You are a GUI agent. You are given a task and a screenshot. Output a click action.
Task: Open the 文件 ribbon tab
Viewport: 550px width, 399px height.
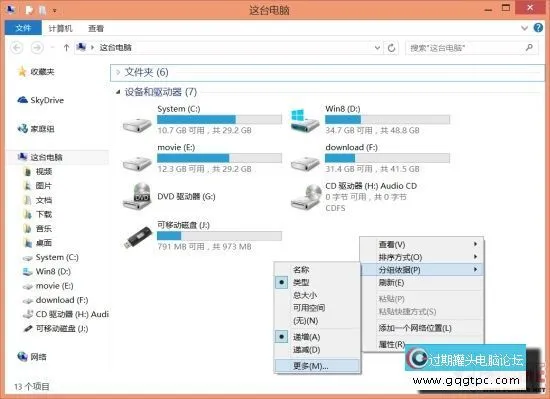(x=23, y=28)
